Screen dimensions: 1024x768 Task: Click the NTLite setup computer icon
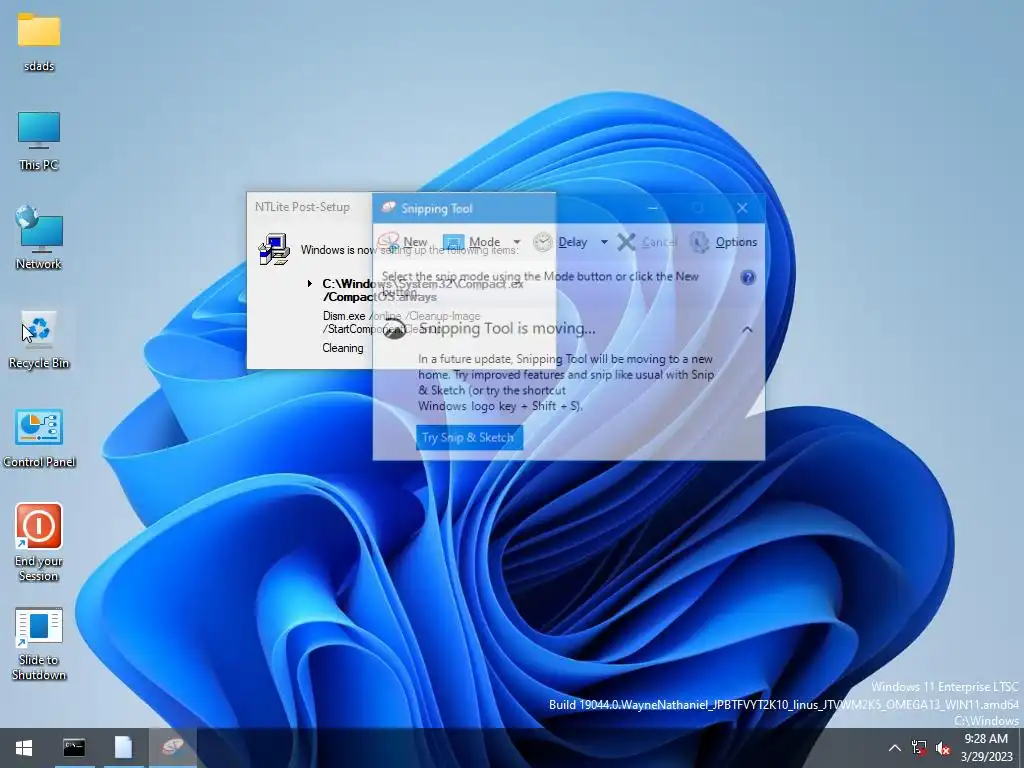coord(274,249)
